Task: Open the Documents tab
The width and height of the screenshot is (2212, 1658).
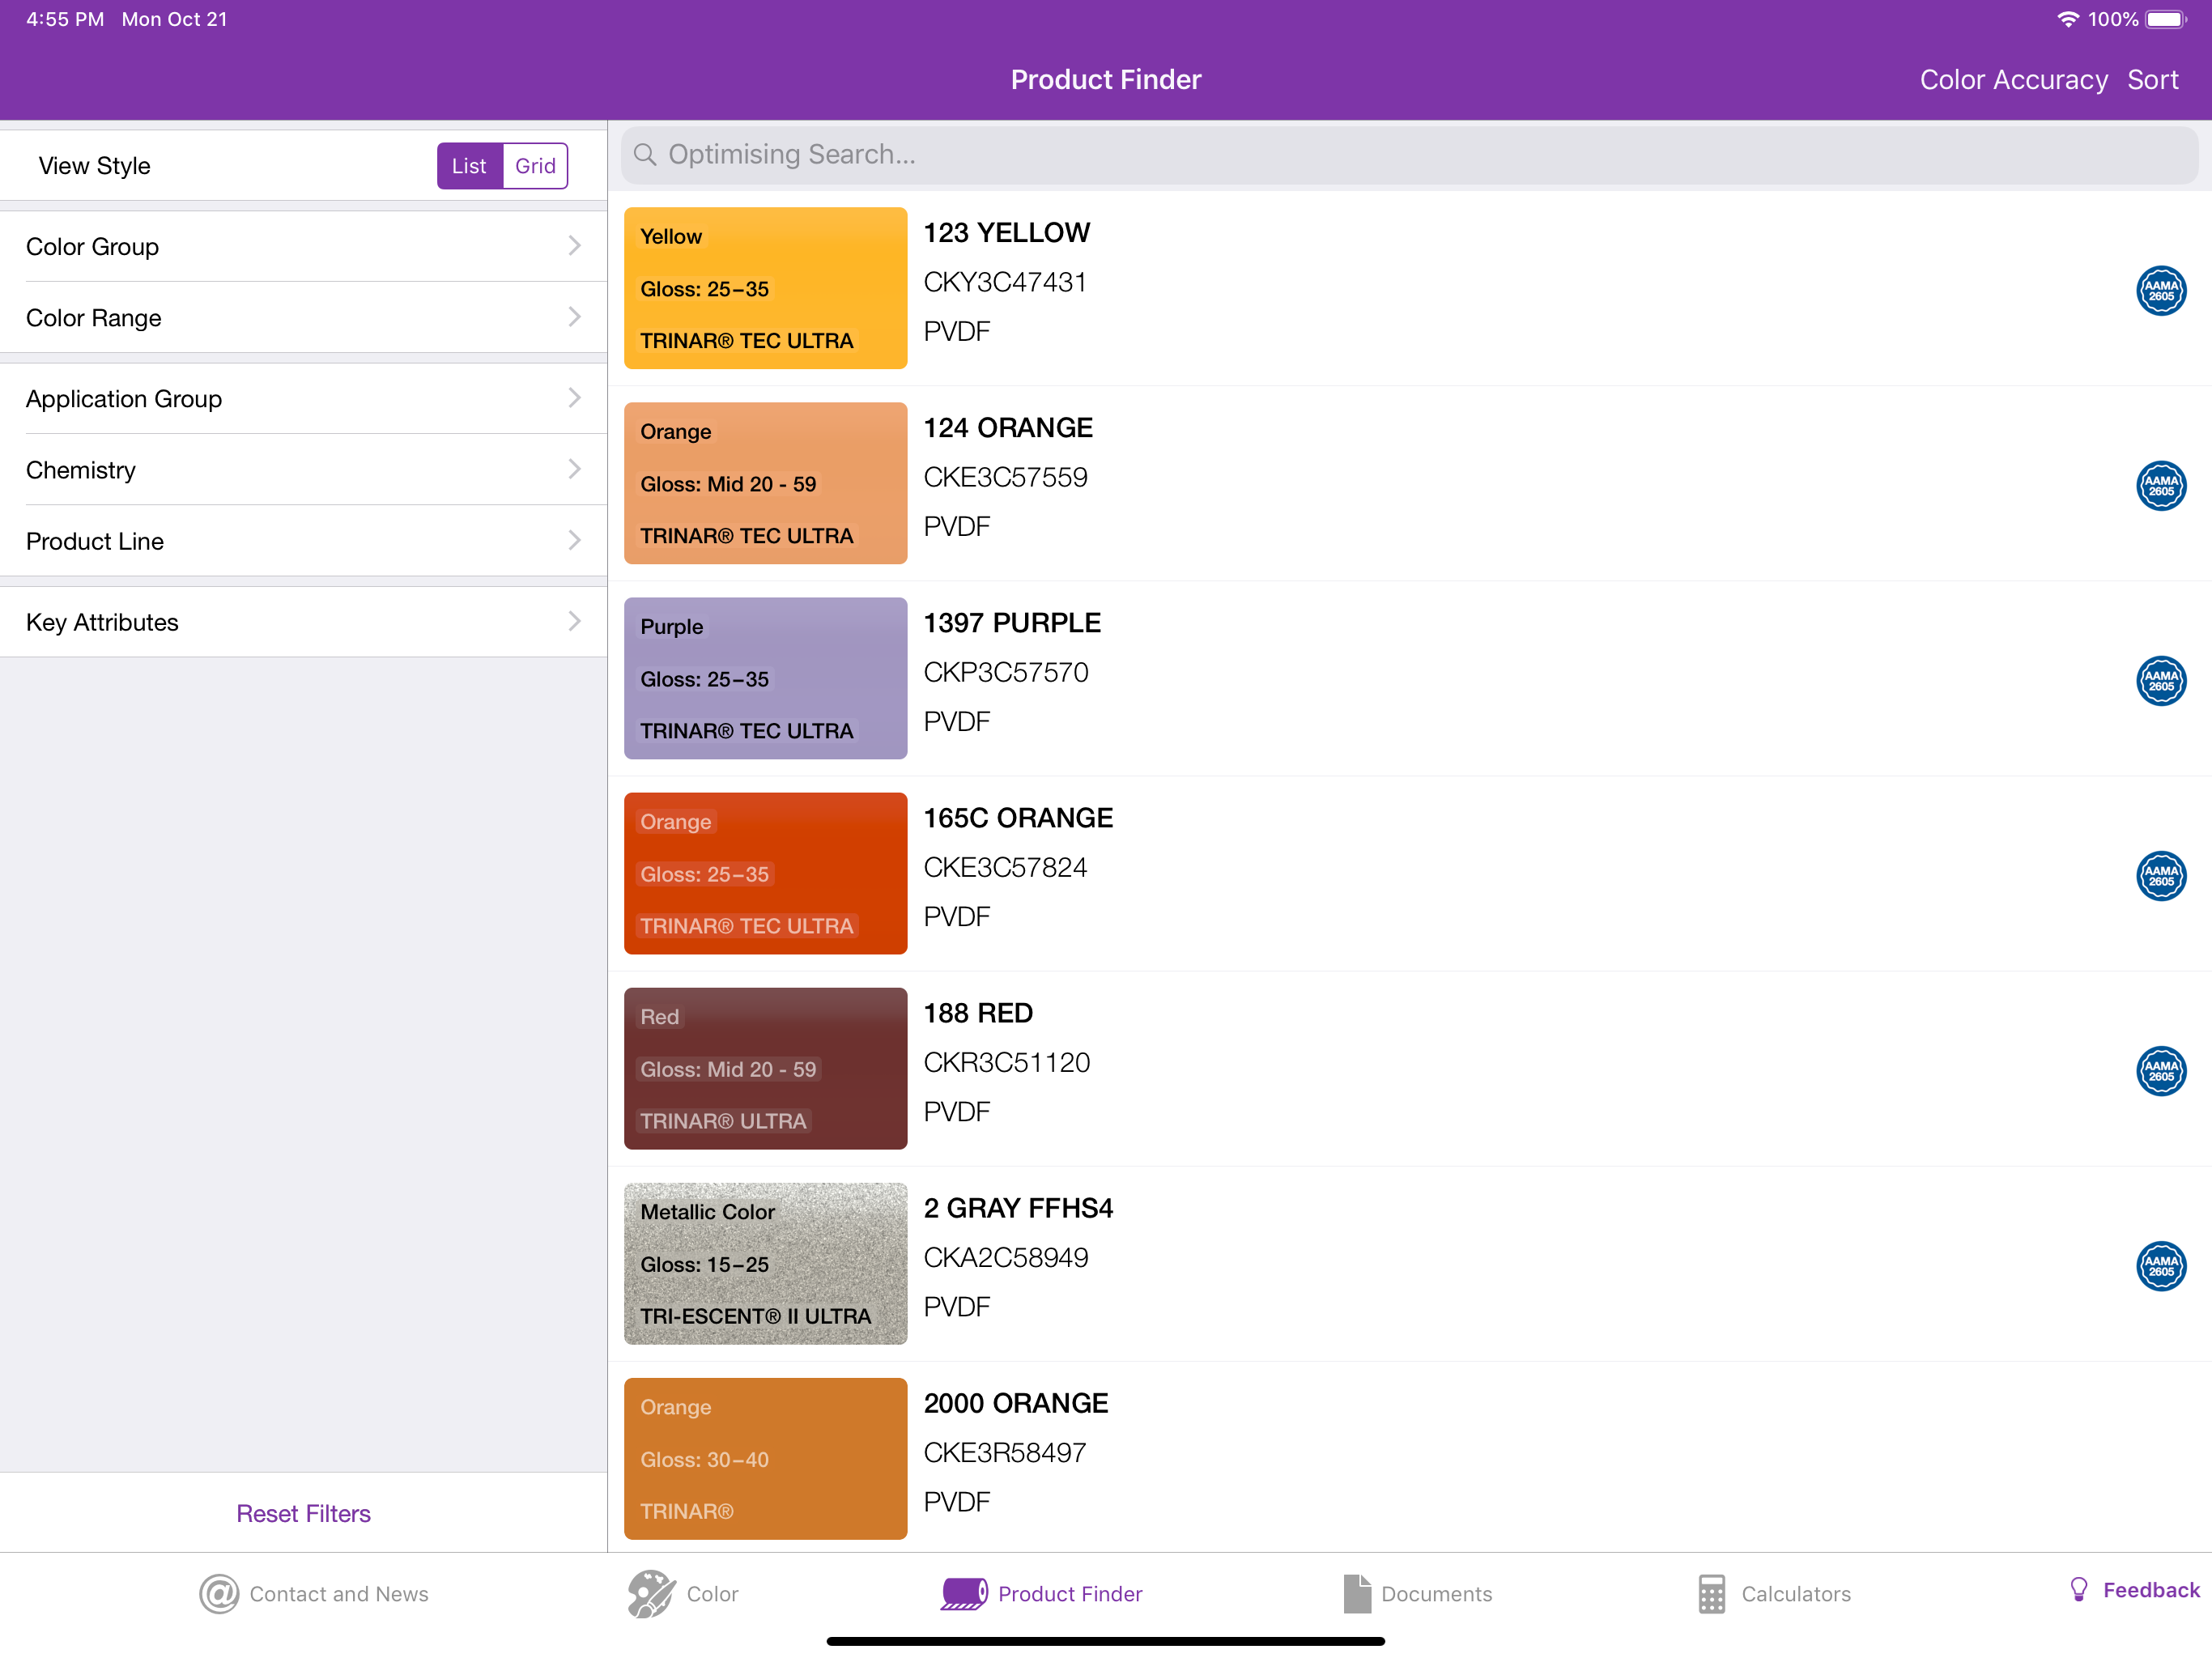Action: pos(1417,1594)
